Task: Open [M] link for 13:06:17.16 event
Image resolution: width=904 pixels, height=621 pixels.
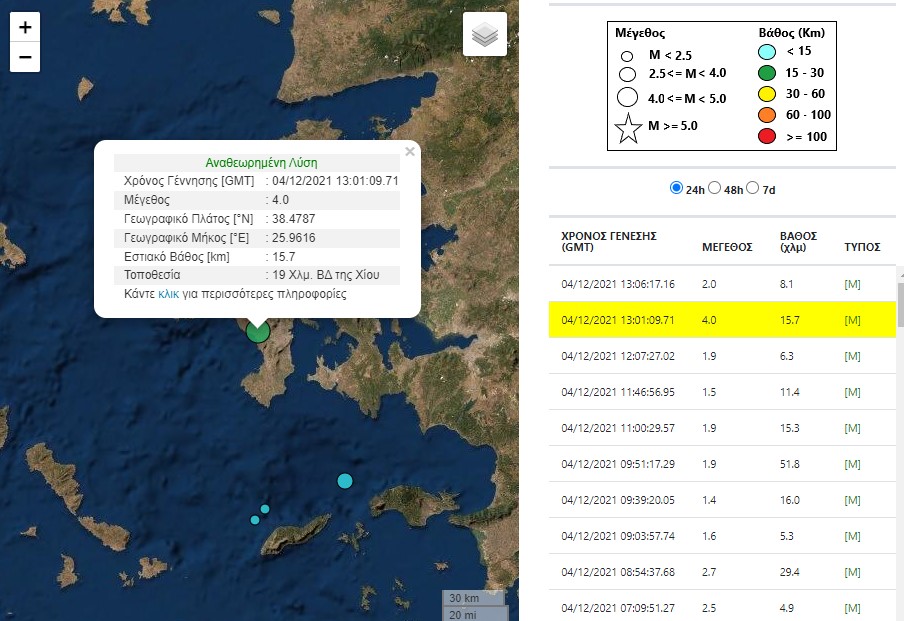Action: [852, 284]
